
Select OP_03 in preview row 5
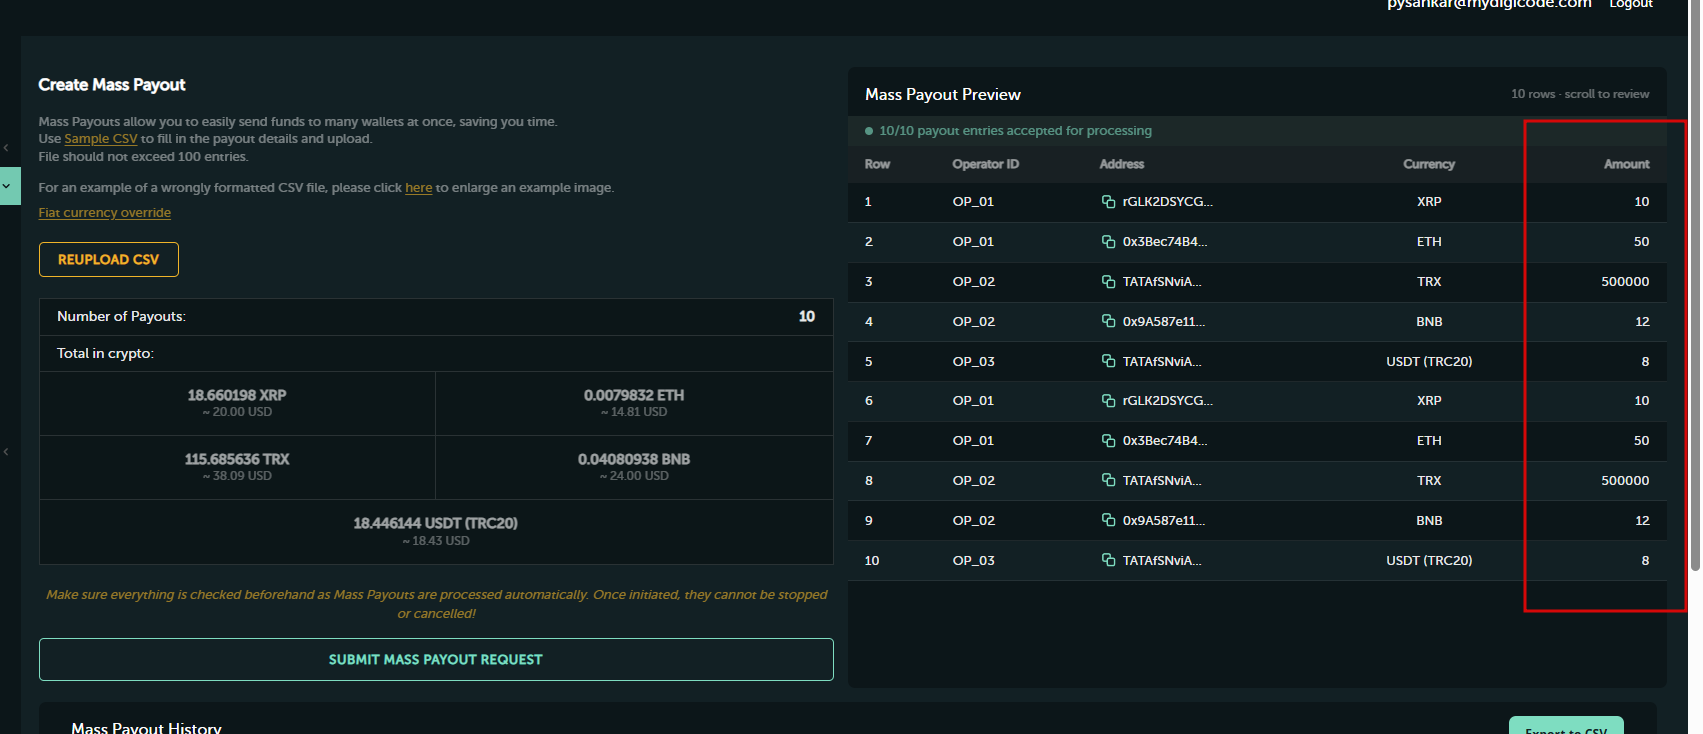click(x=974, y=361)
